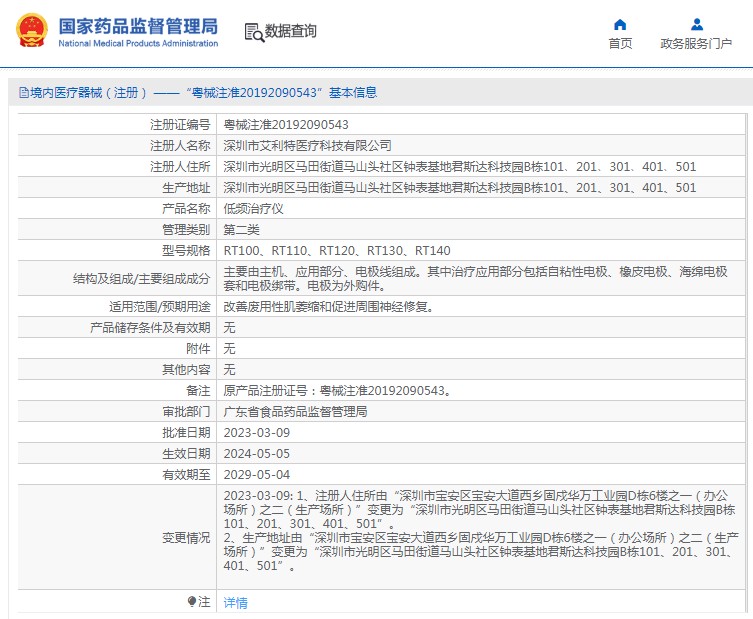
Task: Click 产品储存条件及有效期 value 无
Action: click(230, 328)
